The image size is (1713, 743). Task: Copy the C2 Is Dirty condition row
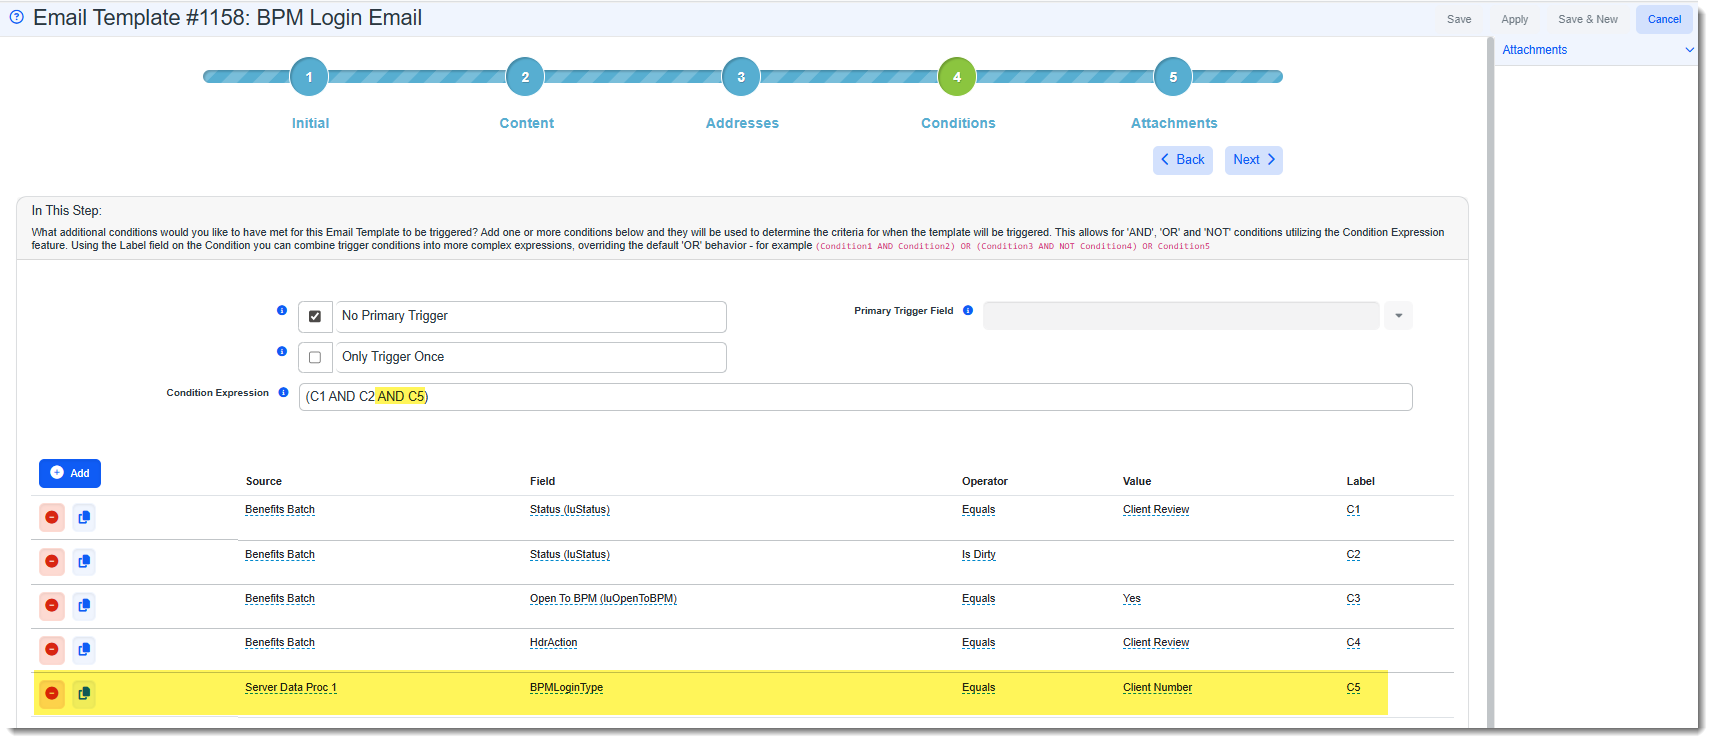tap(84, 561)
